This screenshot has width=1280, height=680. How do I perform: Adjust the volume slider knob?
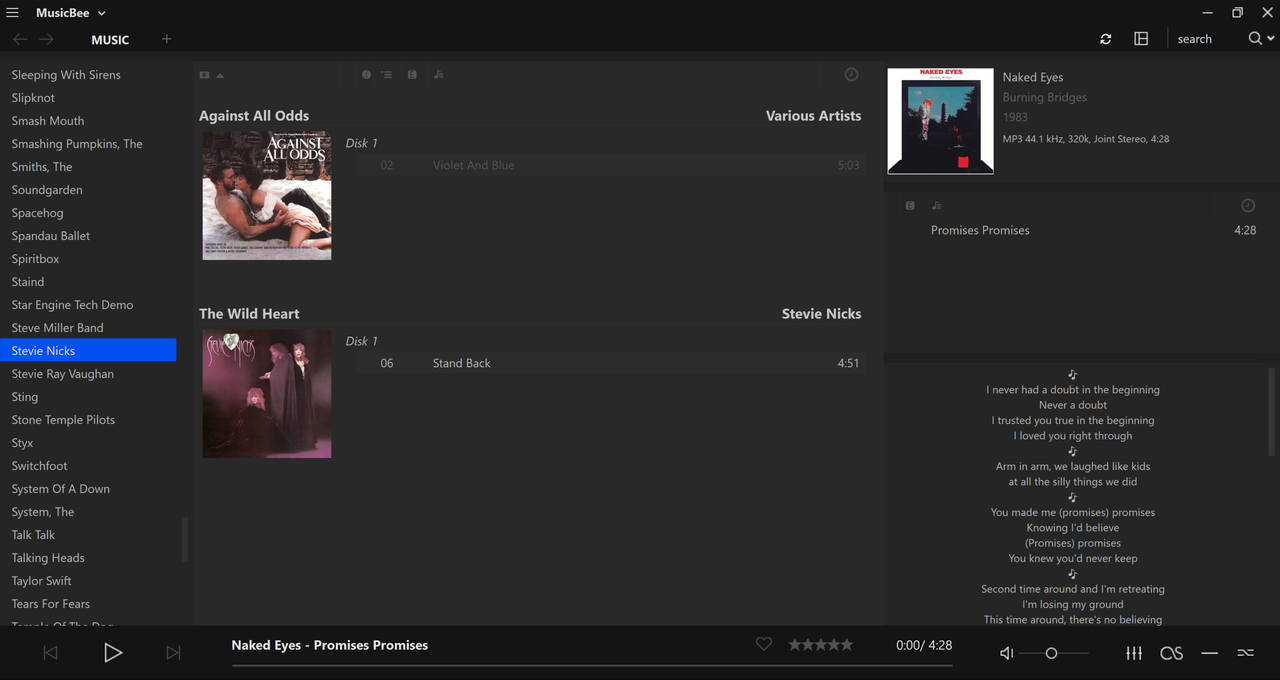1051,653
